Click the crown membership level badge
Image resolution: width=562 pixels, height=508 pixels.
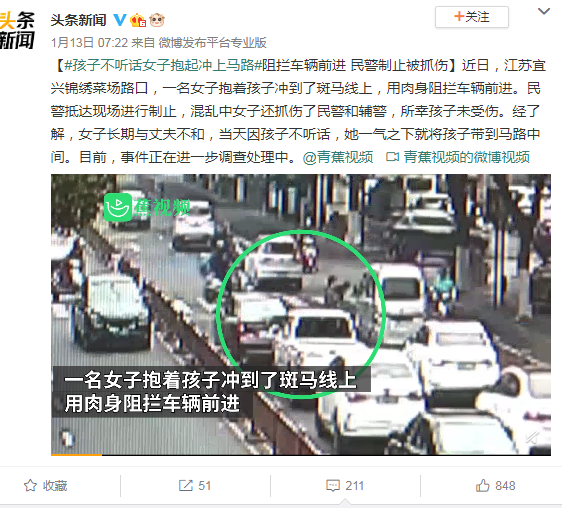[138, 20]
